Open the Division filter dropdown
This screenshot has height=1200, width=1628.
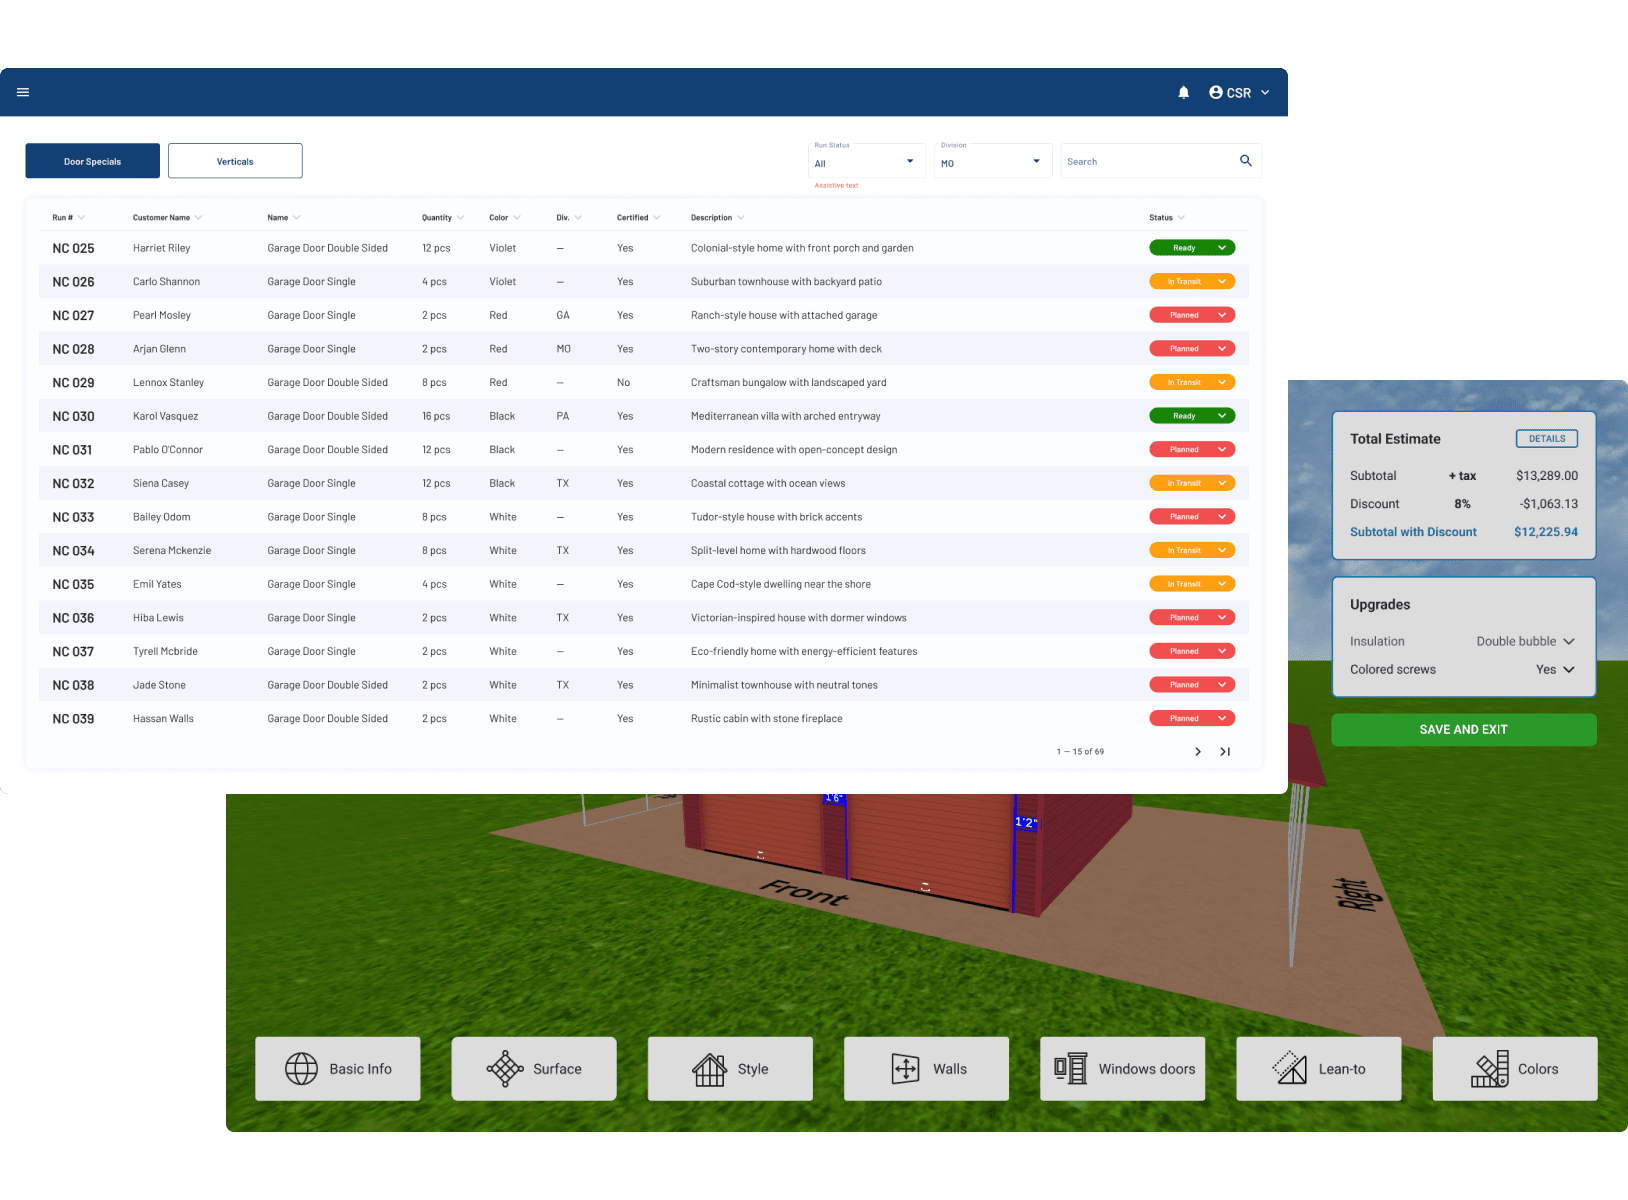point(992,161)
